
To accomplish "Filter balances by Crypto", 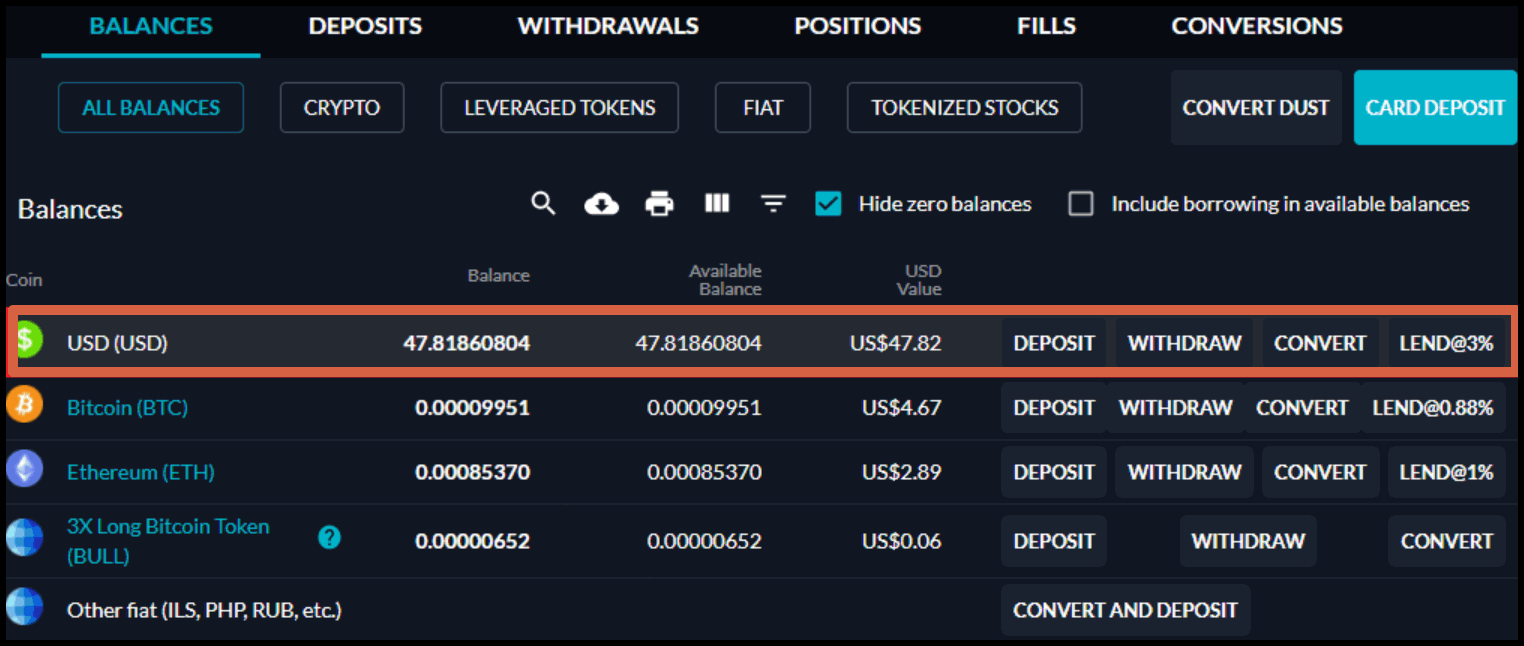I will click(342, 108).
